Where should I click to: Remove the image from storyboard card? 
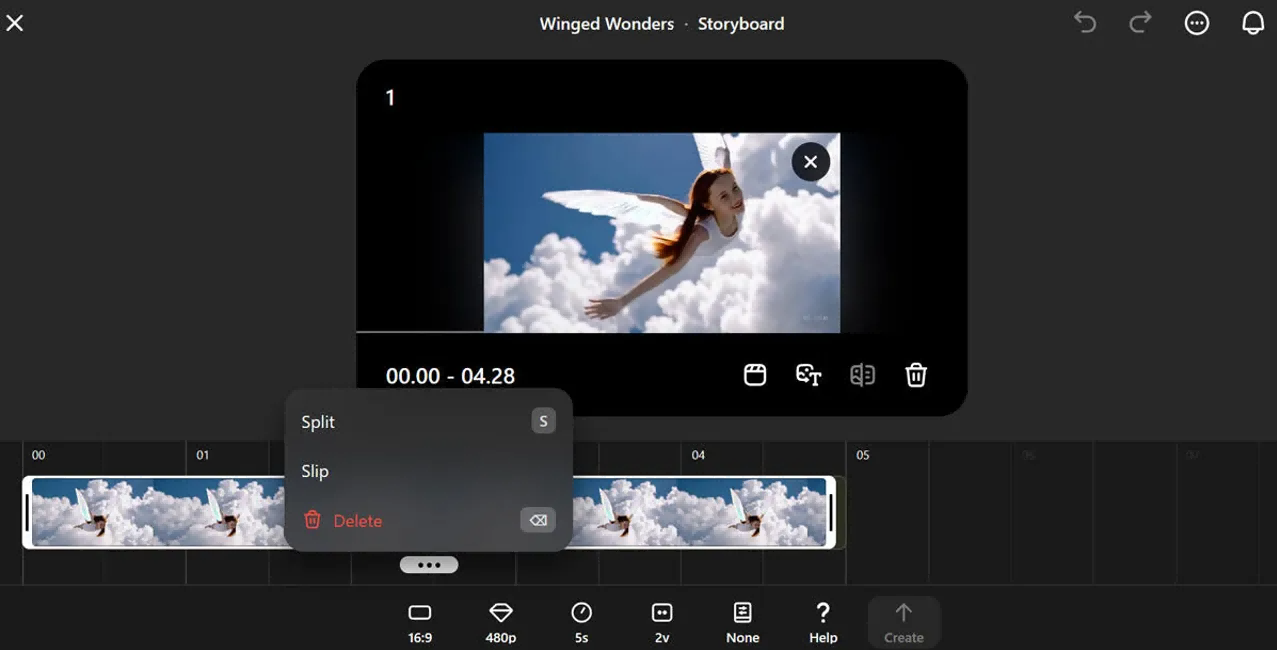[x=810, y=162]
